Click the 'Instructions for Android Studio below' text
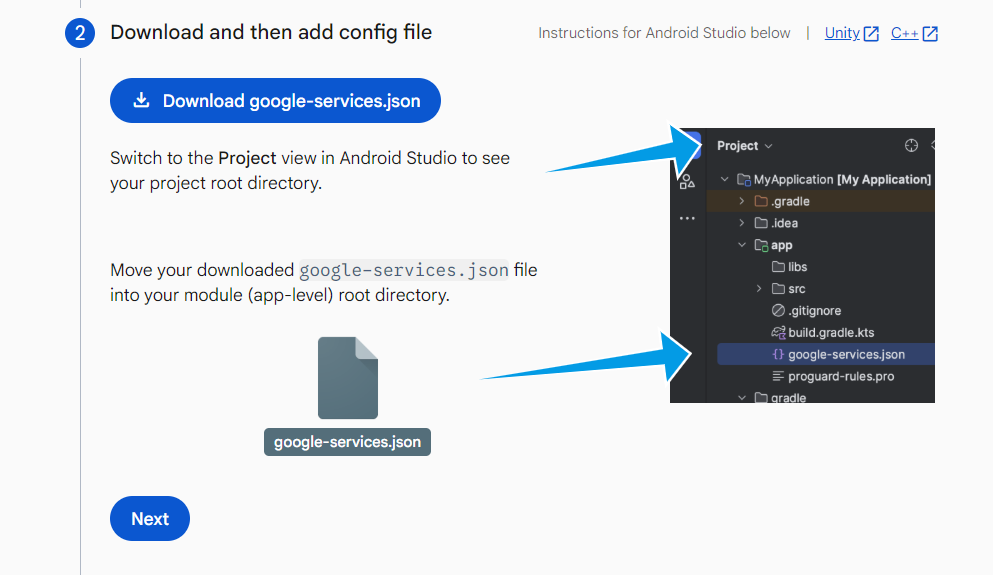This screenshot has width=993, height=575. coord(664,33)
